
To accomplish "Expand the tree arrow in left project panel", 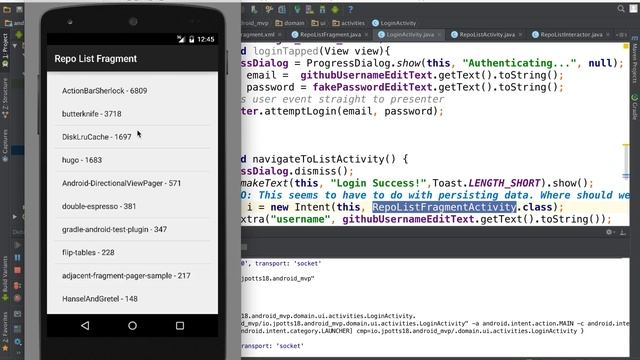I will pyautogui.click(x=15, y=46).
